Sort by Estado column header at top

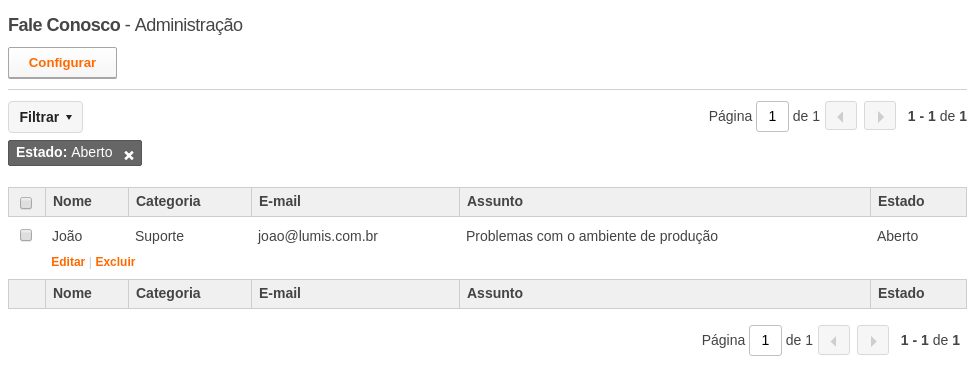click(901, 202)
